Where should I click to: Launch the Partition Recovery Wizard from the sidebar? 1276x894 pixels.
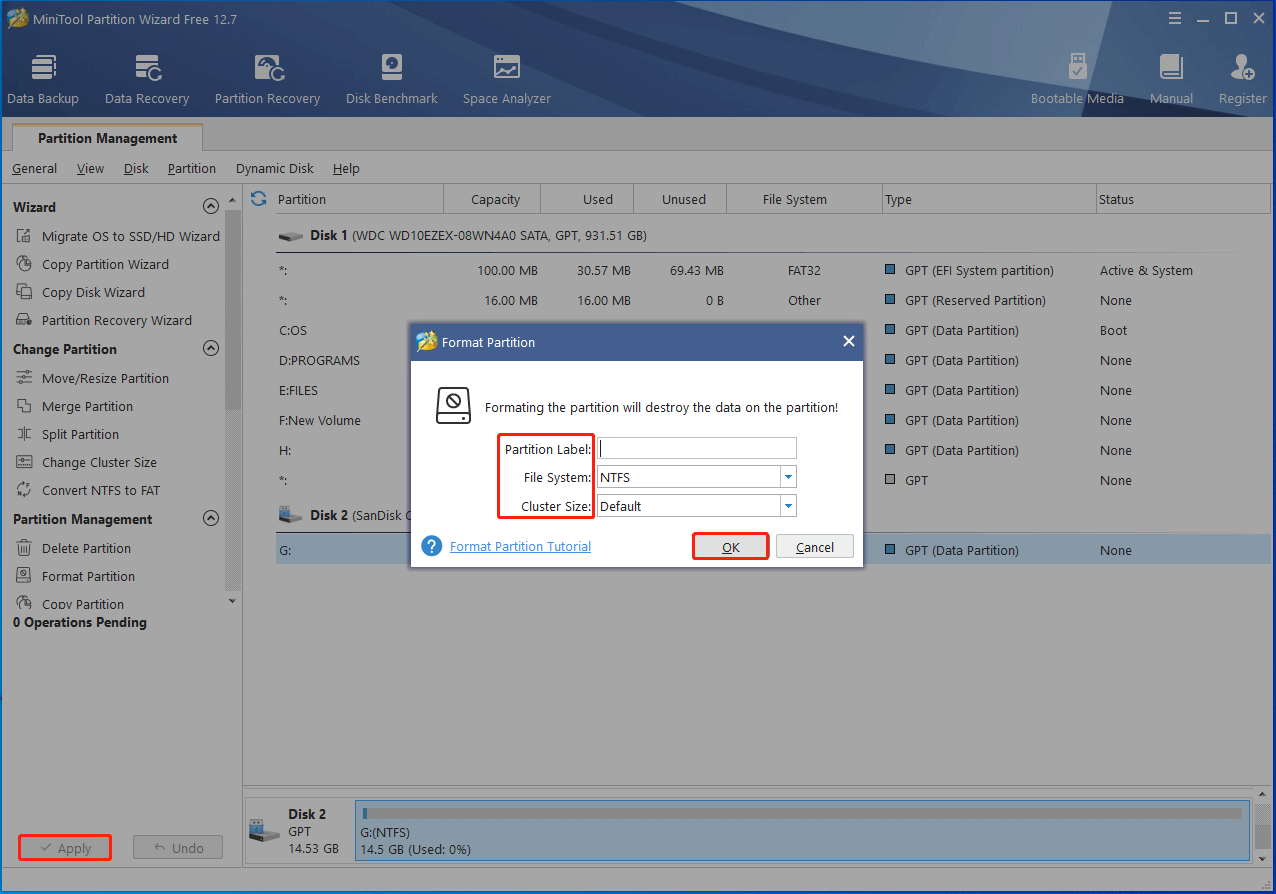(x=104, y=320)
